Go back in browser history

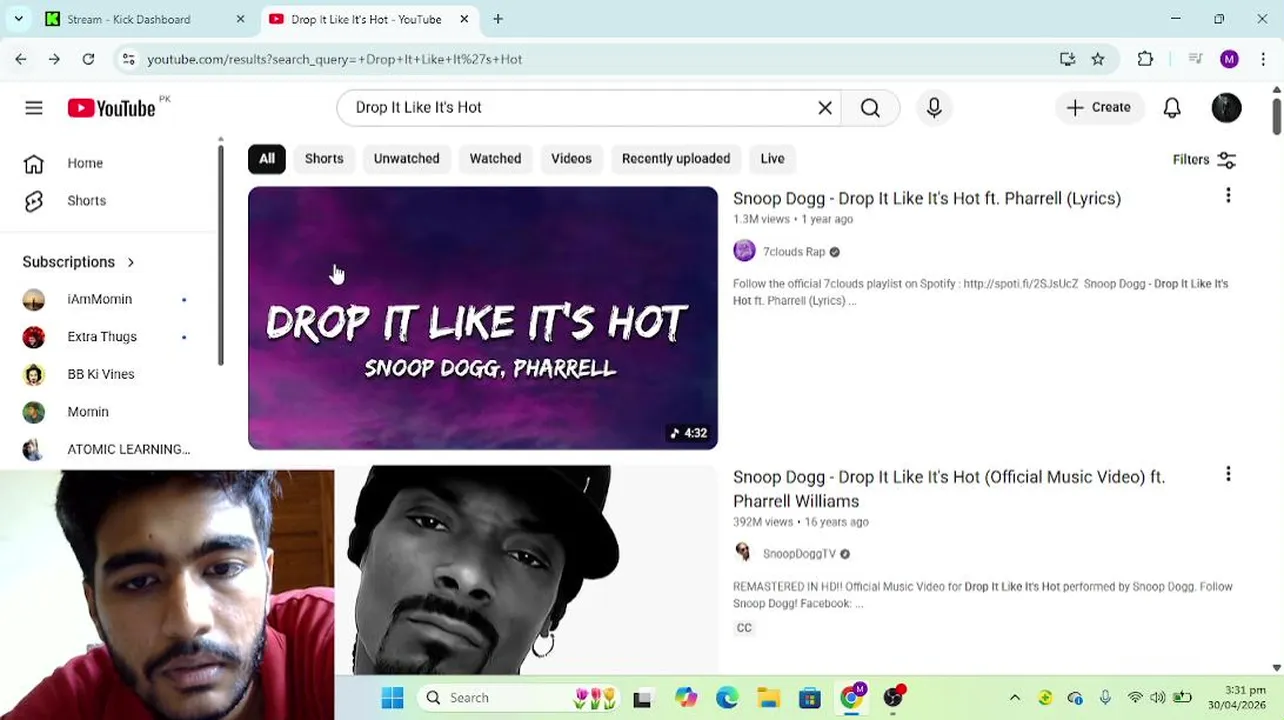click(21, 59)
